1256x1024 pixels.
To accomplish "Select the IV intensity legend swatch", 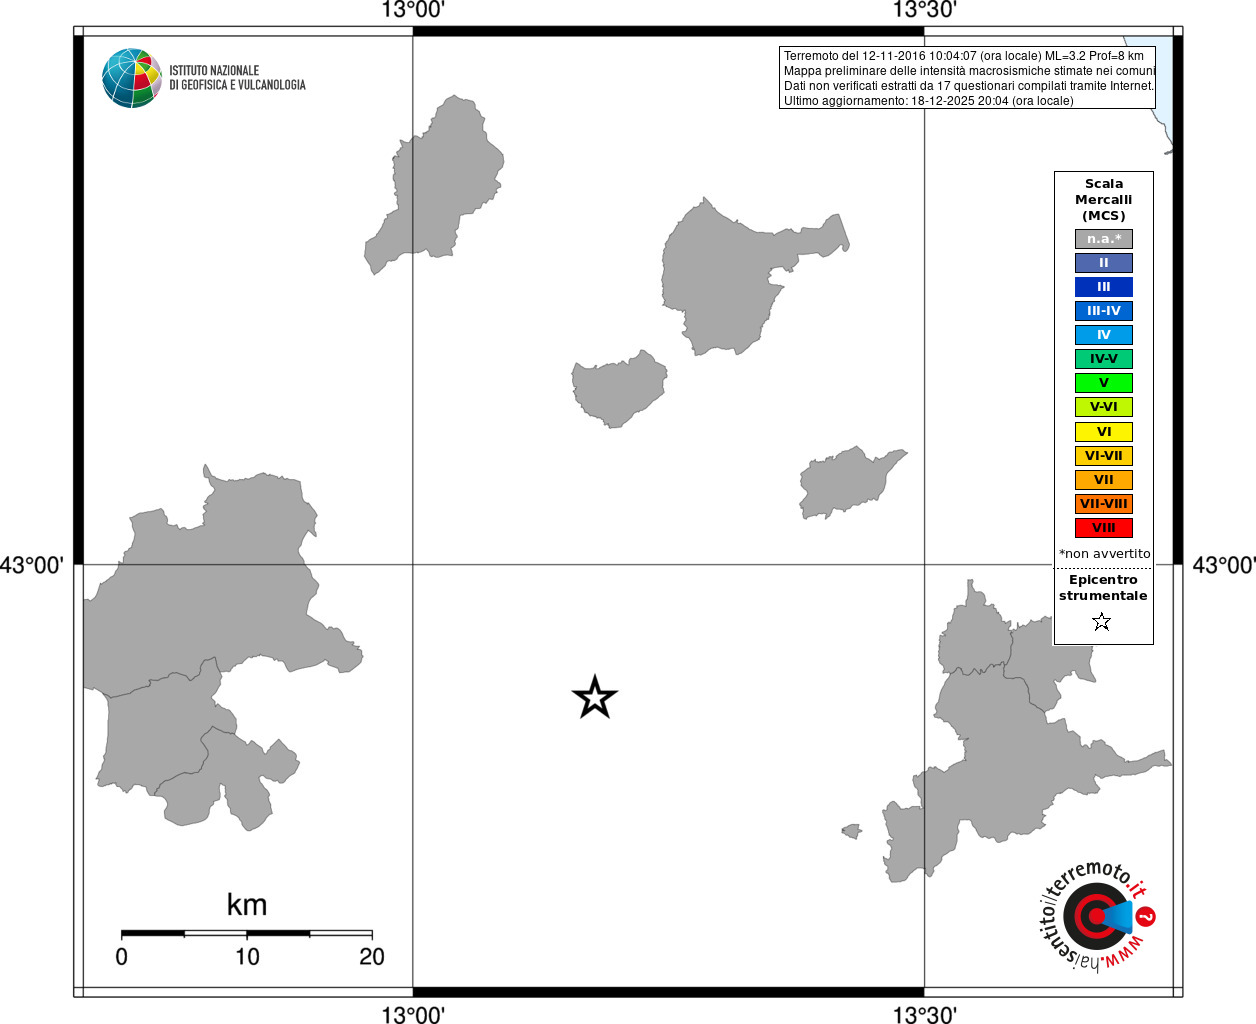I will 1104,335.
